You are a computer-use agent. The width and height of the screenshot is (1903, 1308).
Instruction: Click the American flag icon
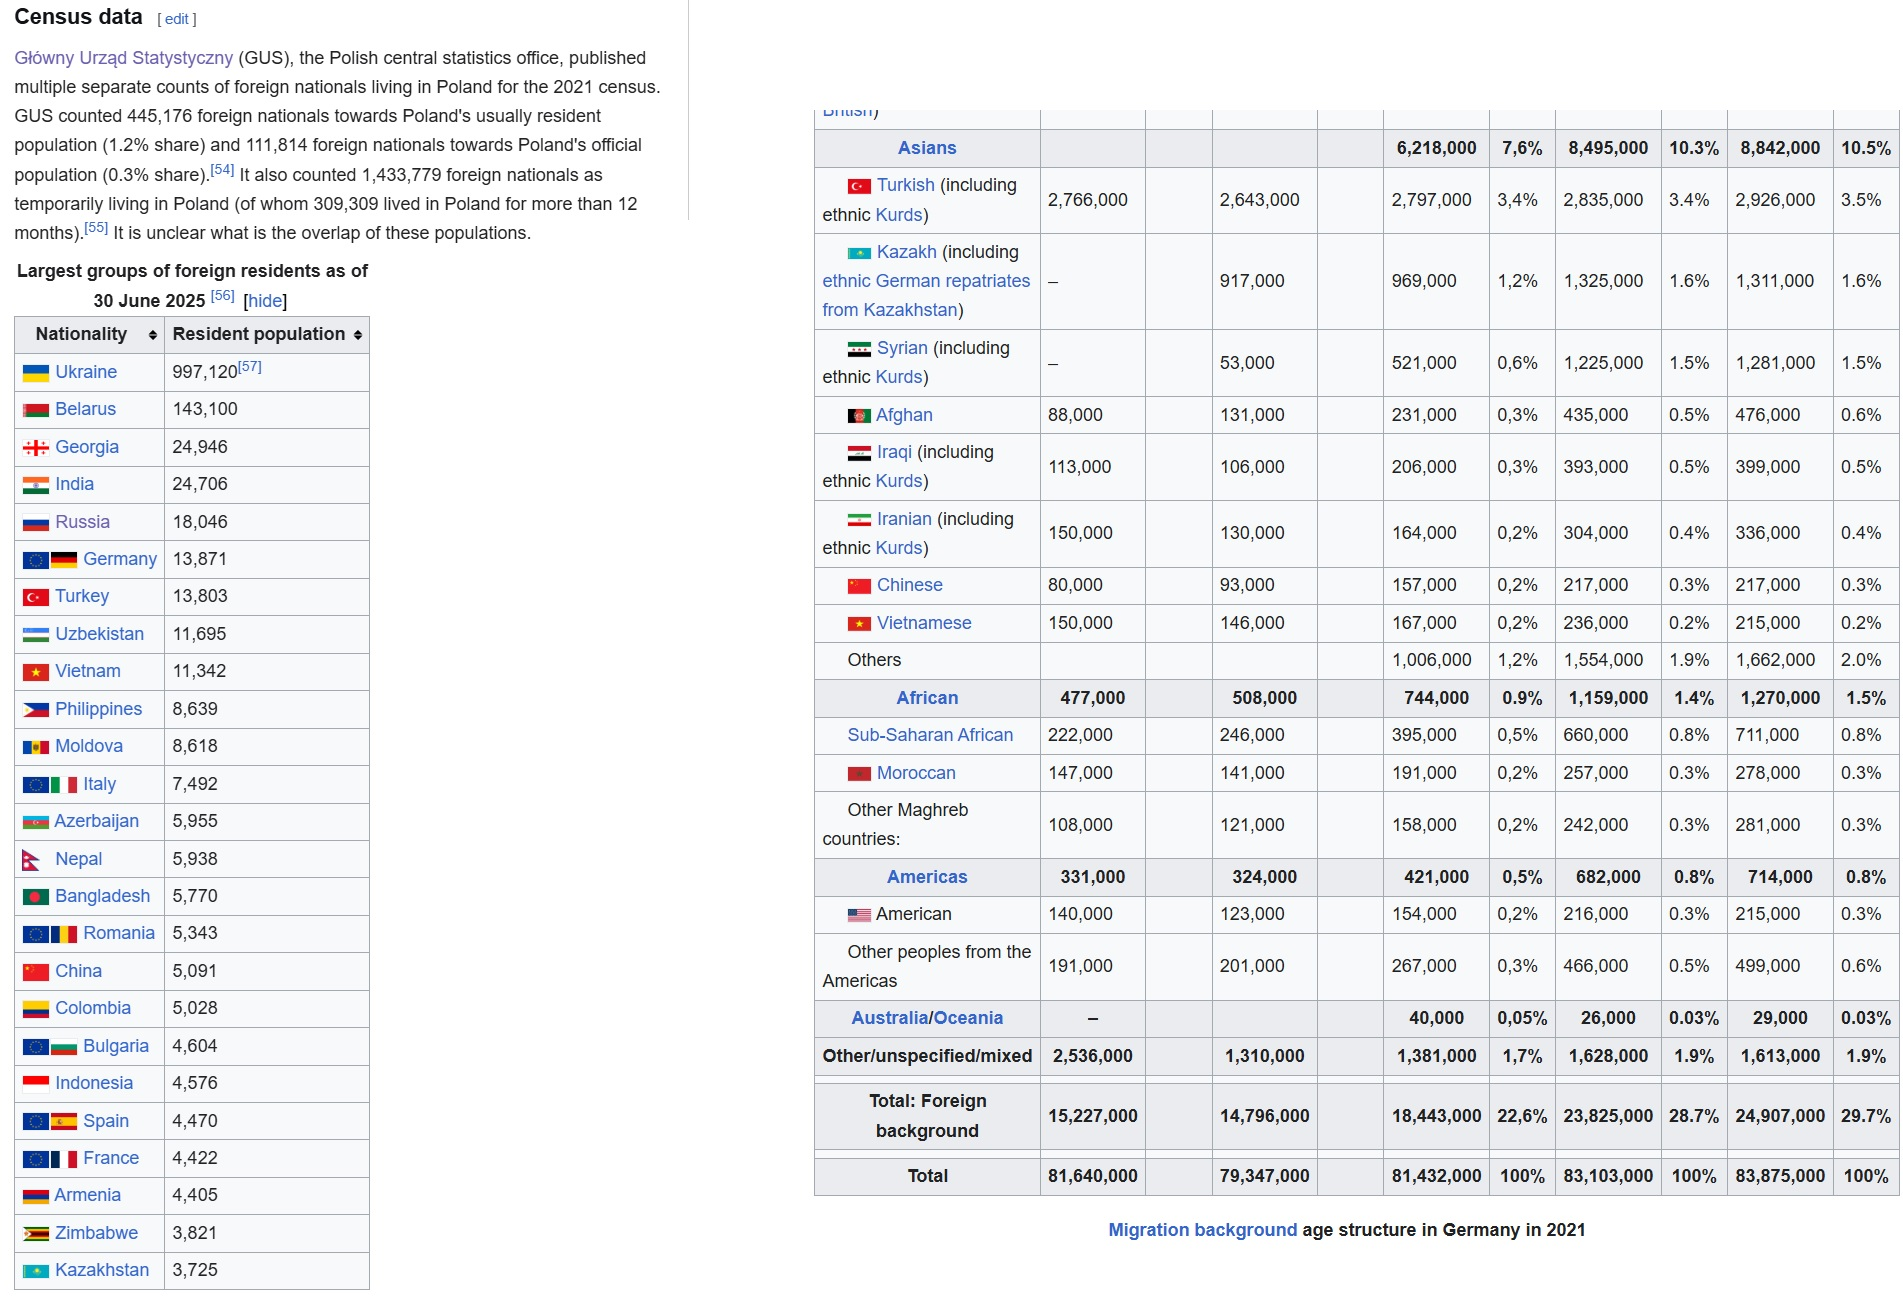(x=859, y=915)
